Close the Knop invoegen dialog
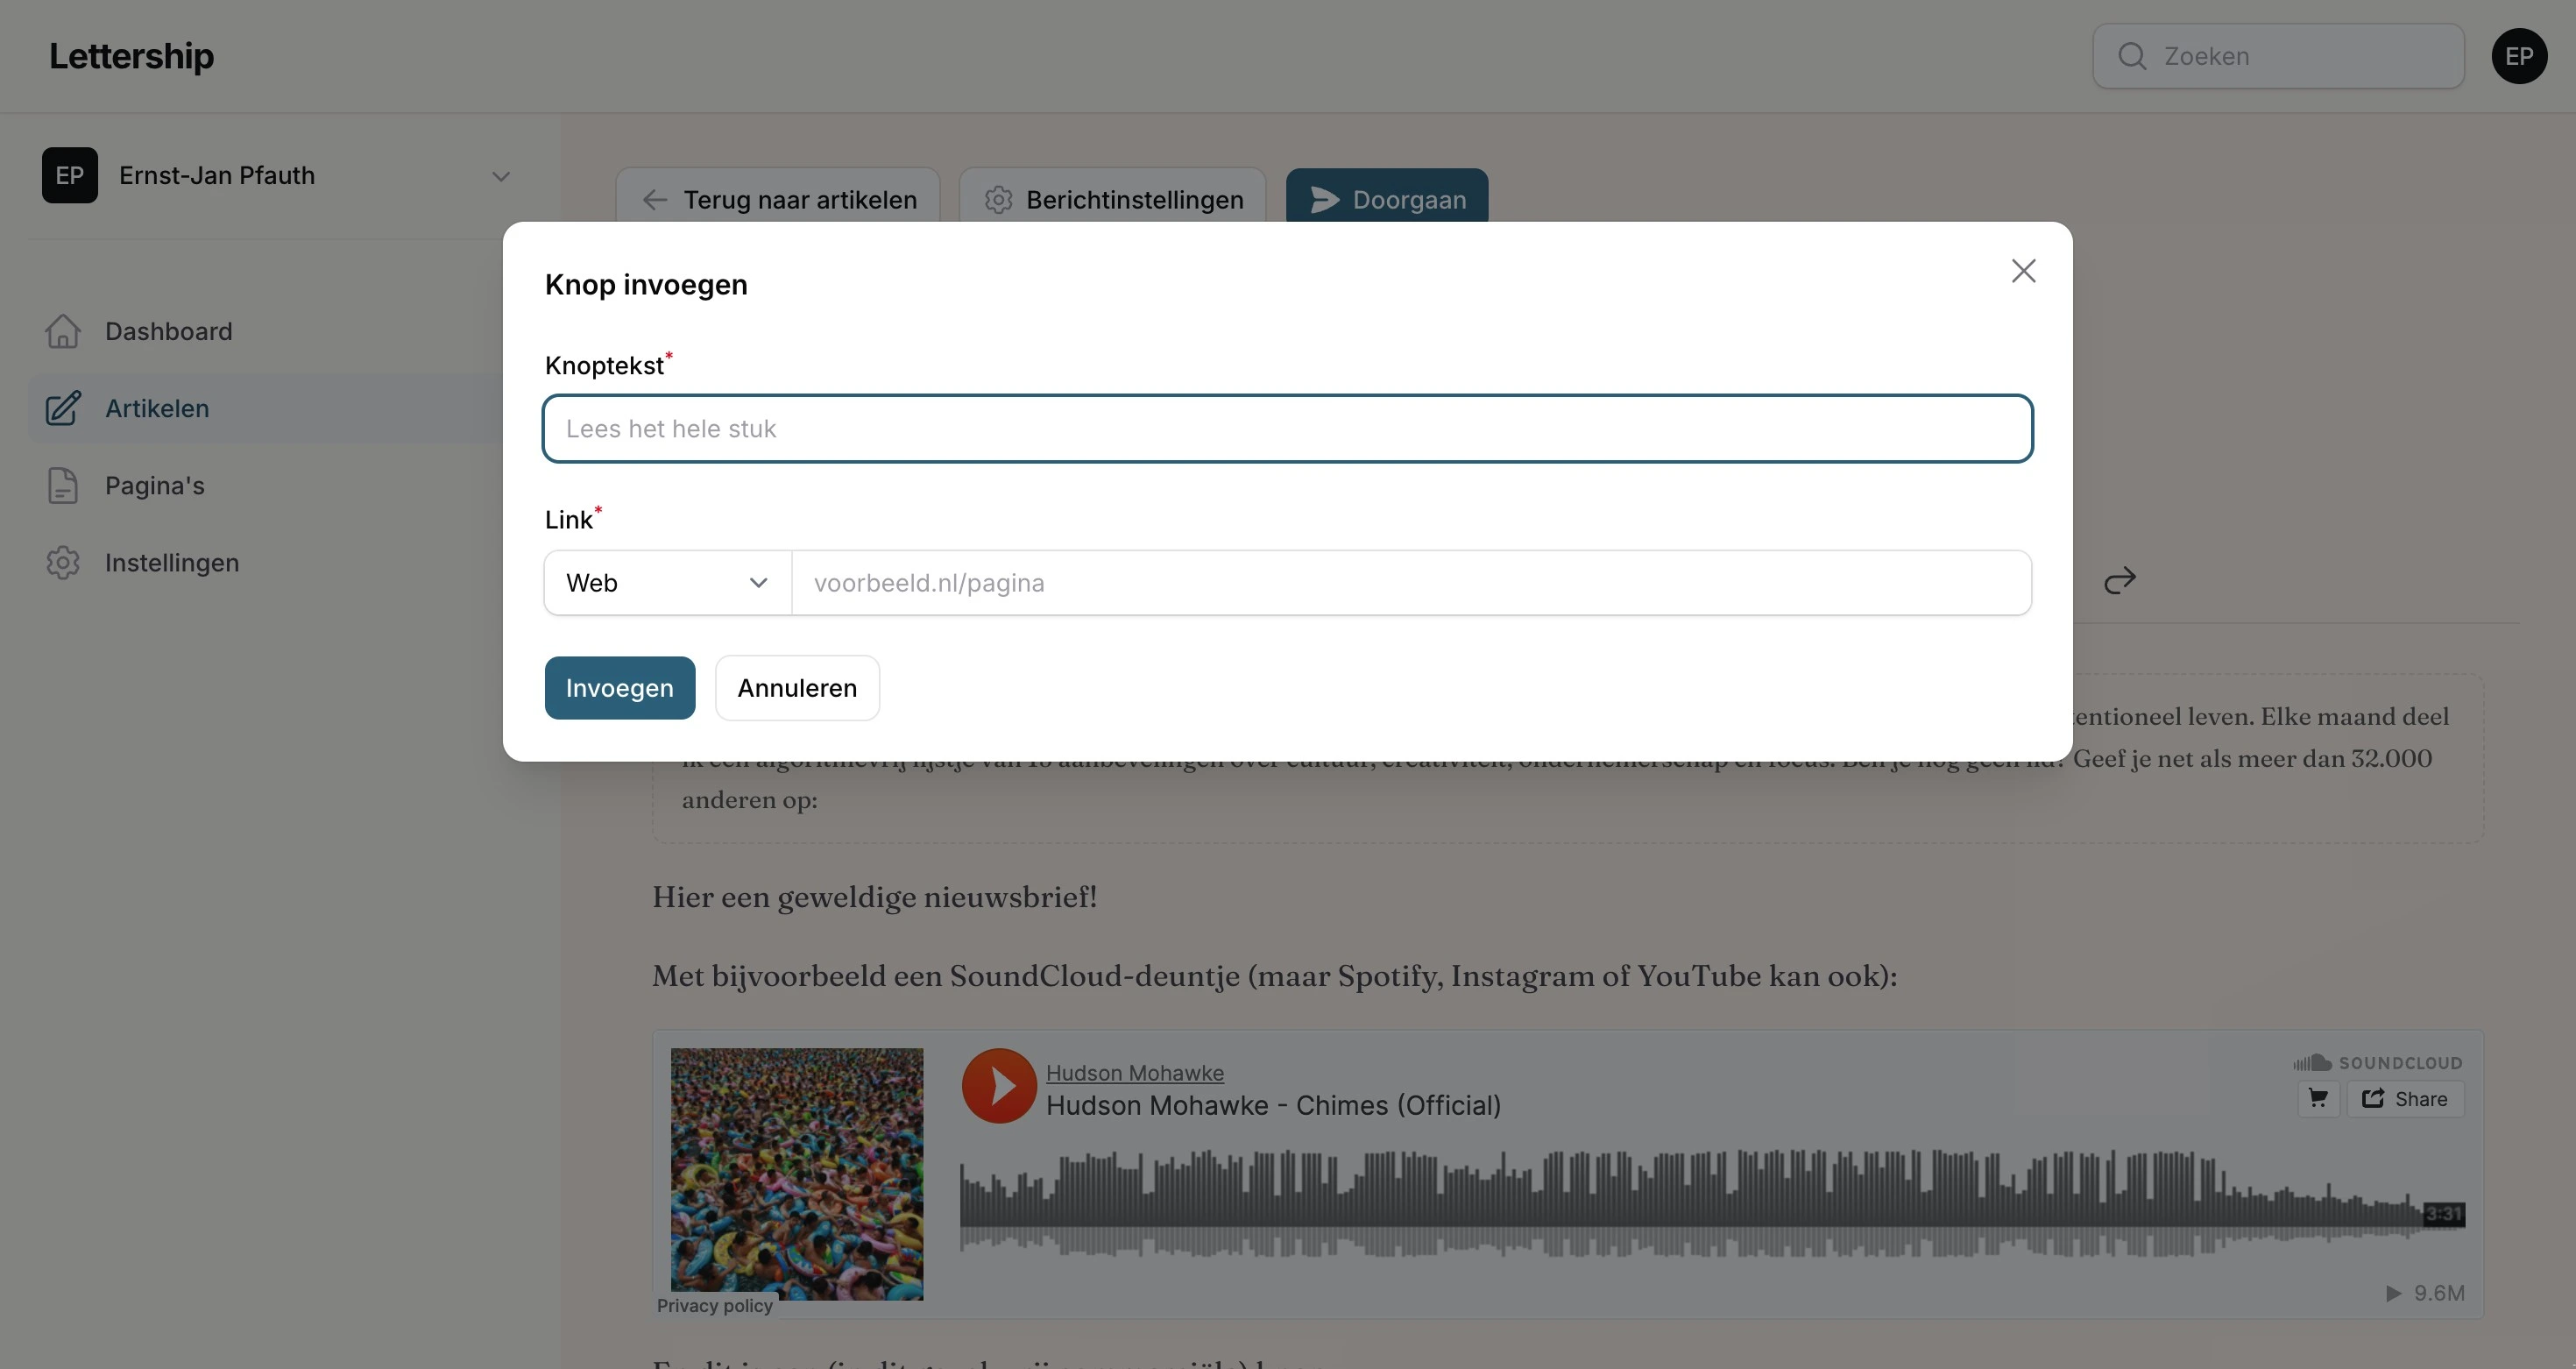This screenshot has width=2576, height=1369. (x=2023, y=271)
